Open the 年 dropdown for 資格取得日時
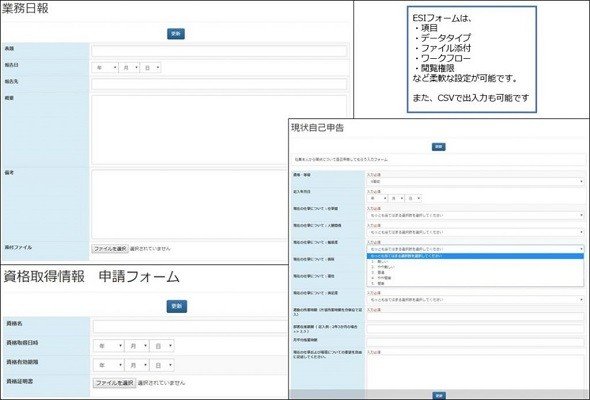The height and width of the screenshot is (400, 590). click(x=109, y=345)
